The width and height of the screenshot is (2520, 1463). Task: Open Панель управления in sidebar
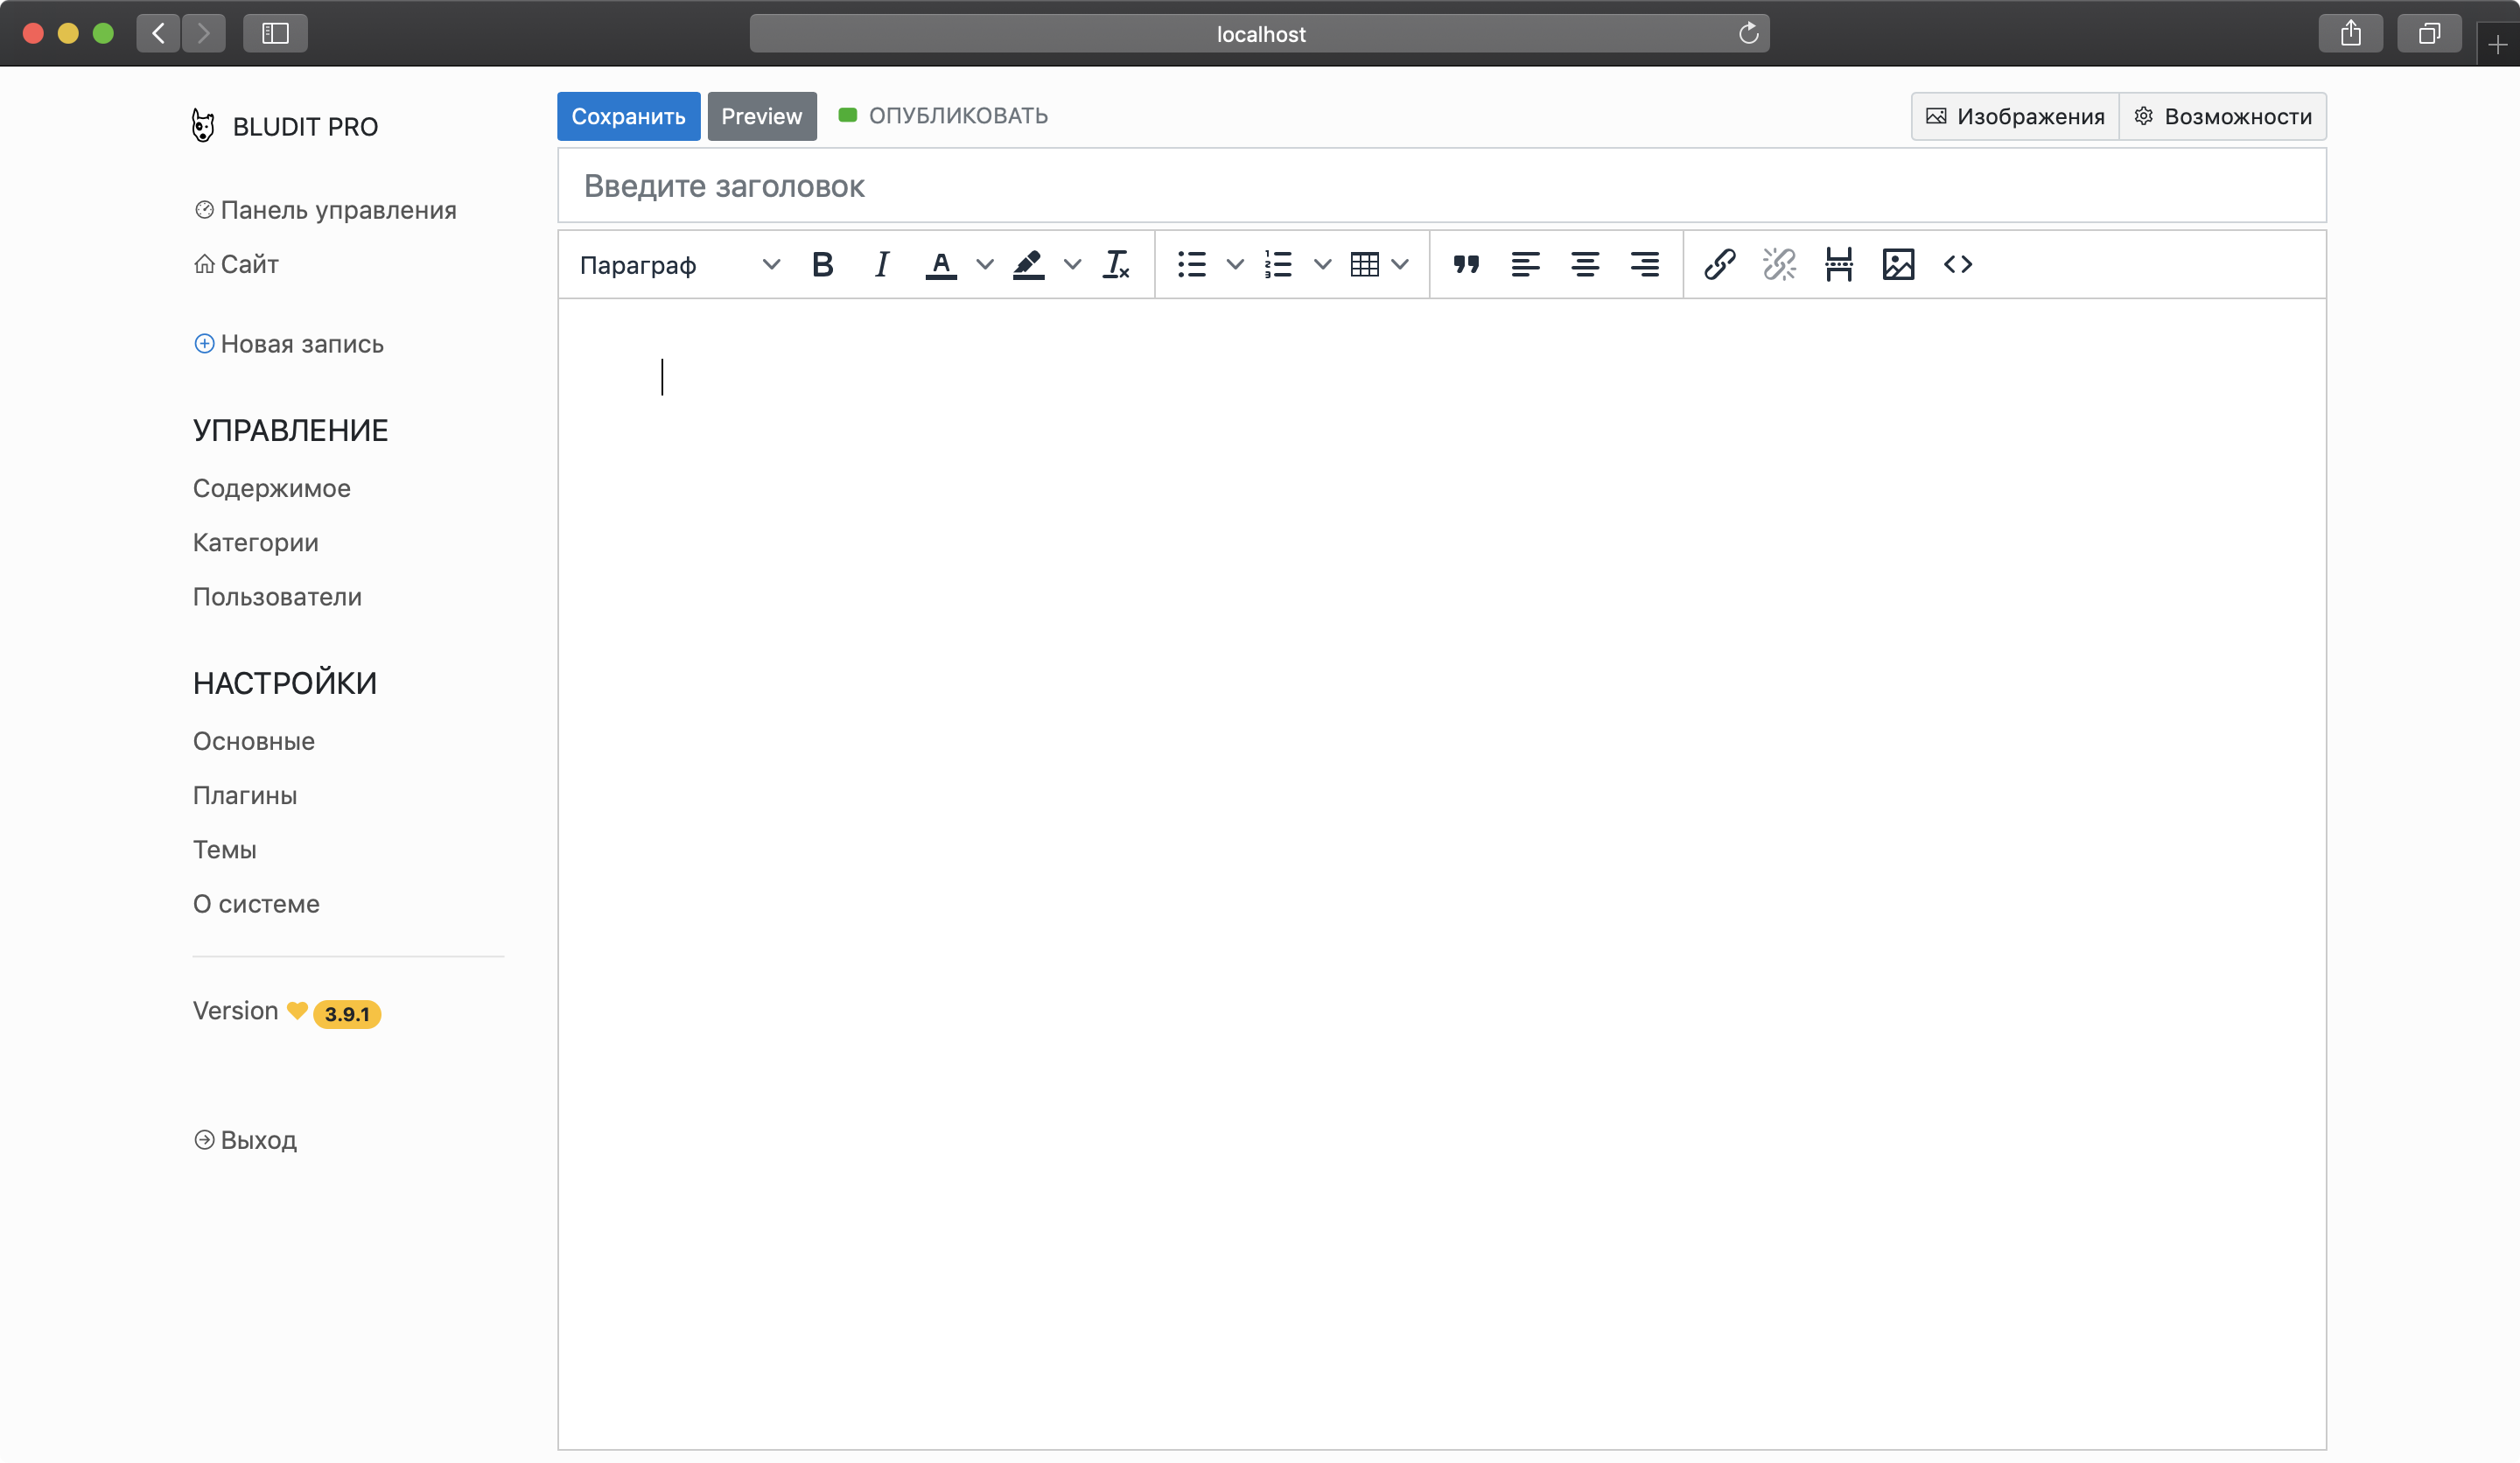pyautogui.click(x=325, y=210)
